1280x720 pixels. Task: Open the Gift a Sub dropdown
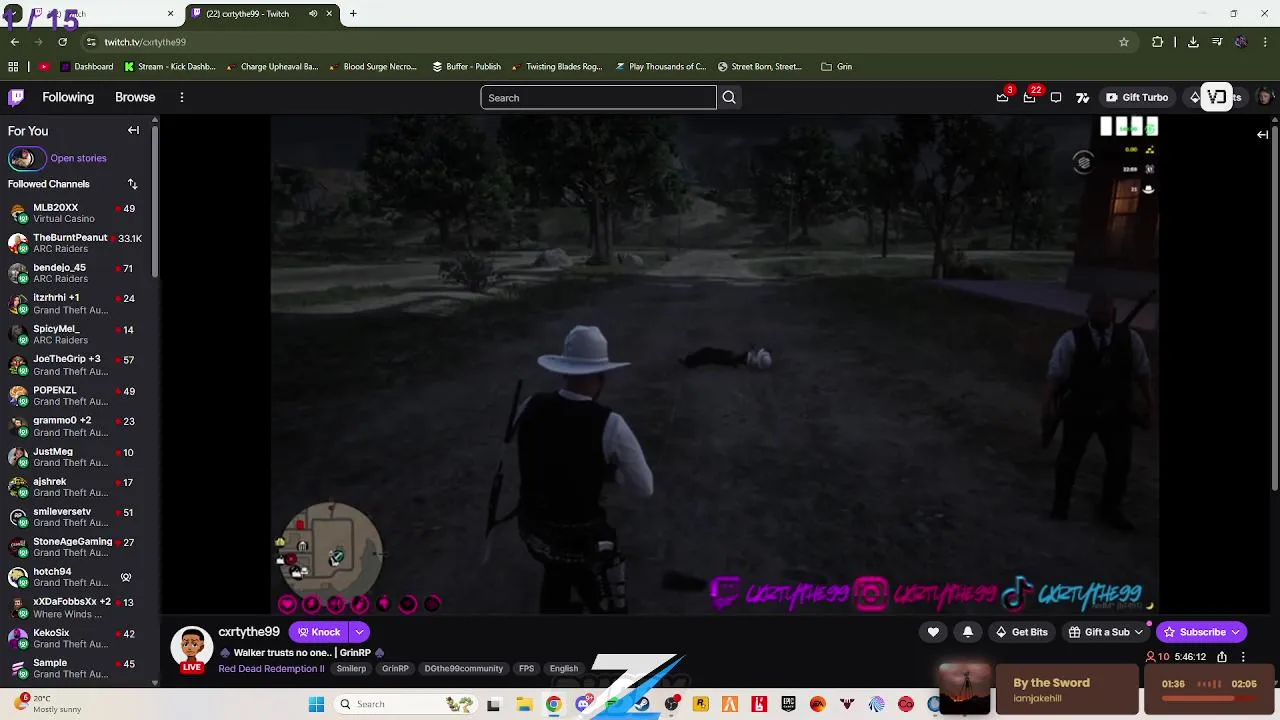pos(1105,632)
